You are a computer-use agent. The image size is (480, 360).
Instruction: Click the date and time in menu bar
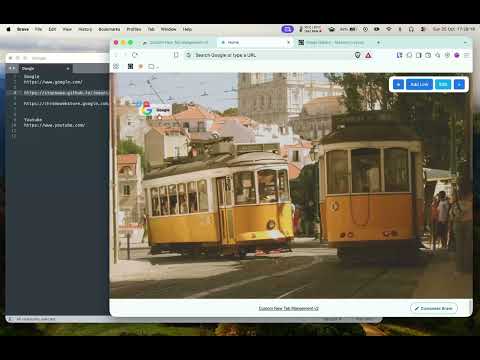coord(454,29)
